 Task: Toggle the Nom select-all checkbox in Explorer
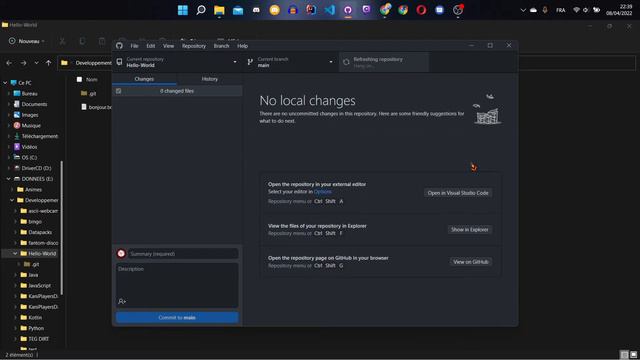point(79,79)
